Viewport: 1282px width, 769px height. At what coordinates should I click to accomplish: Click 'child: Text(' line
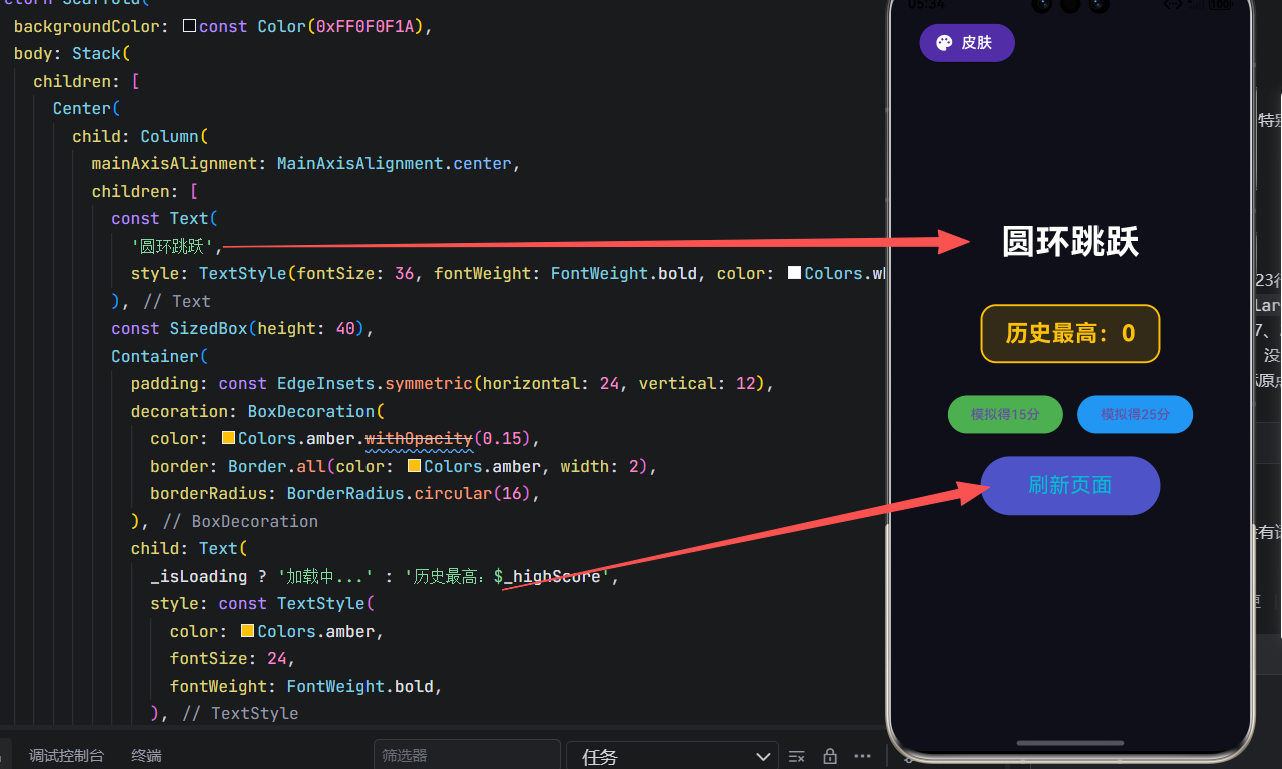[189, 548]
